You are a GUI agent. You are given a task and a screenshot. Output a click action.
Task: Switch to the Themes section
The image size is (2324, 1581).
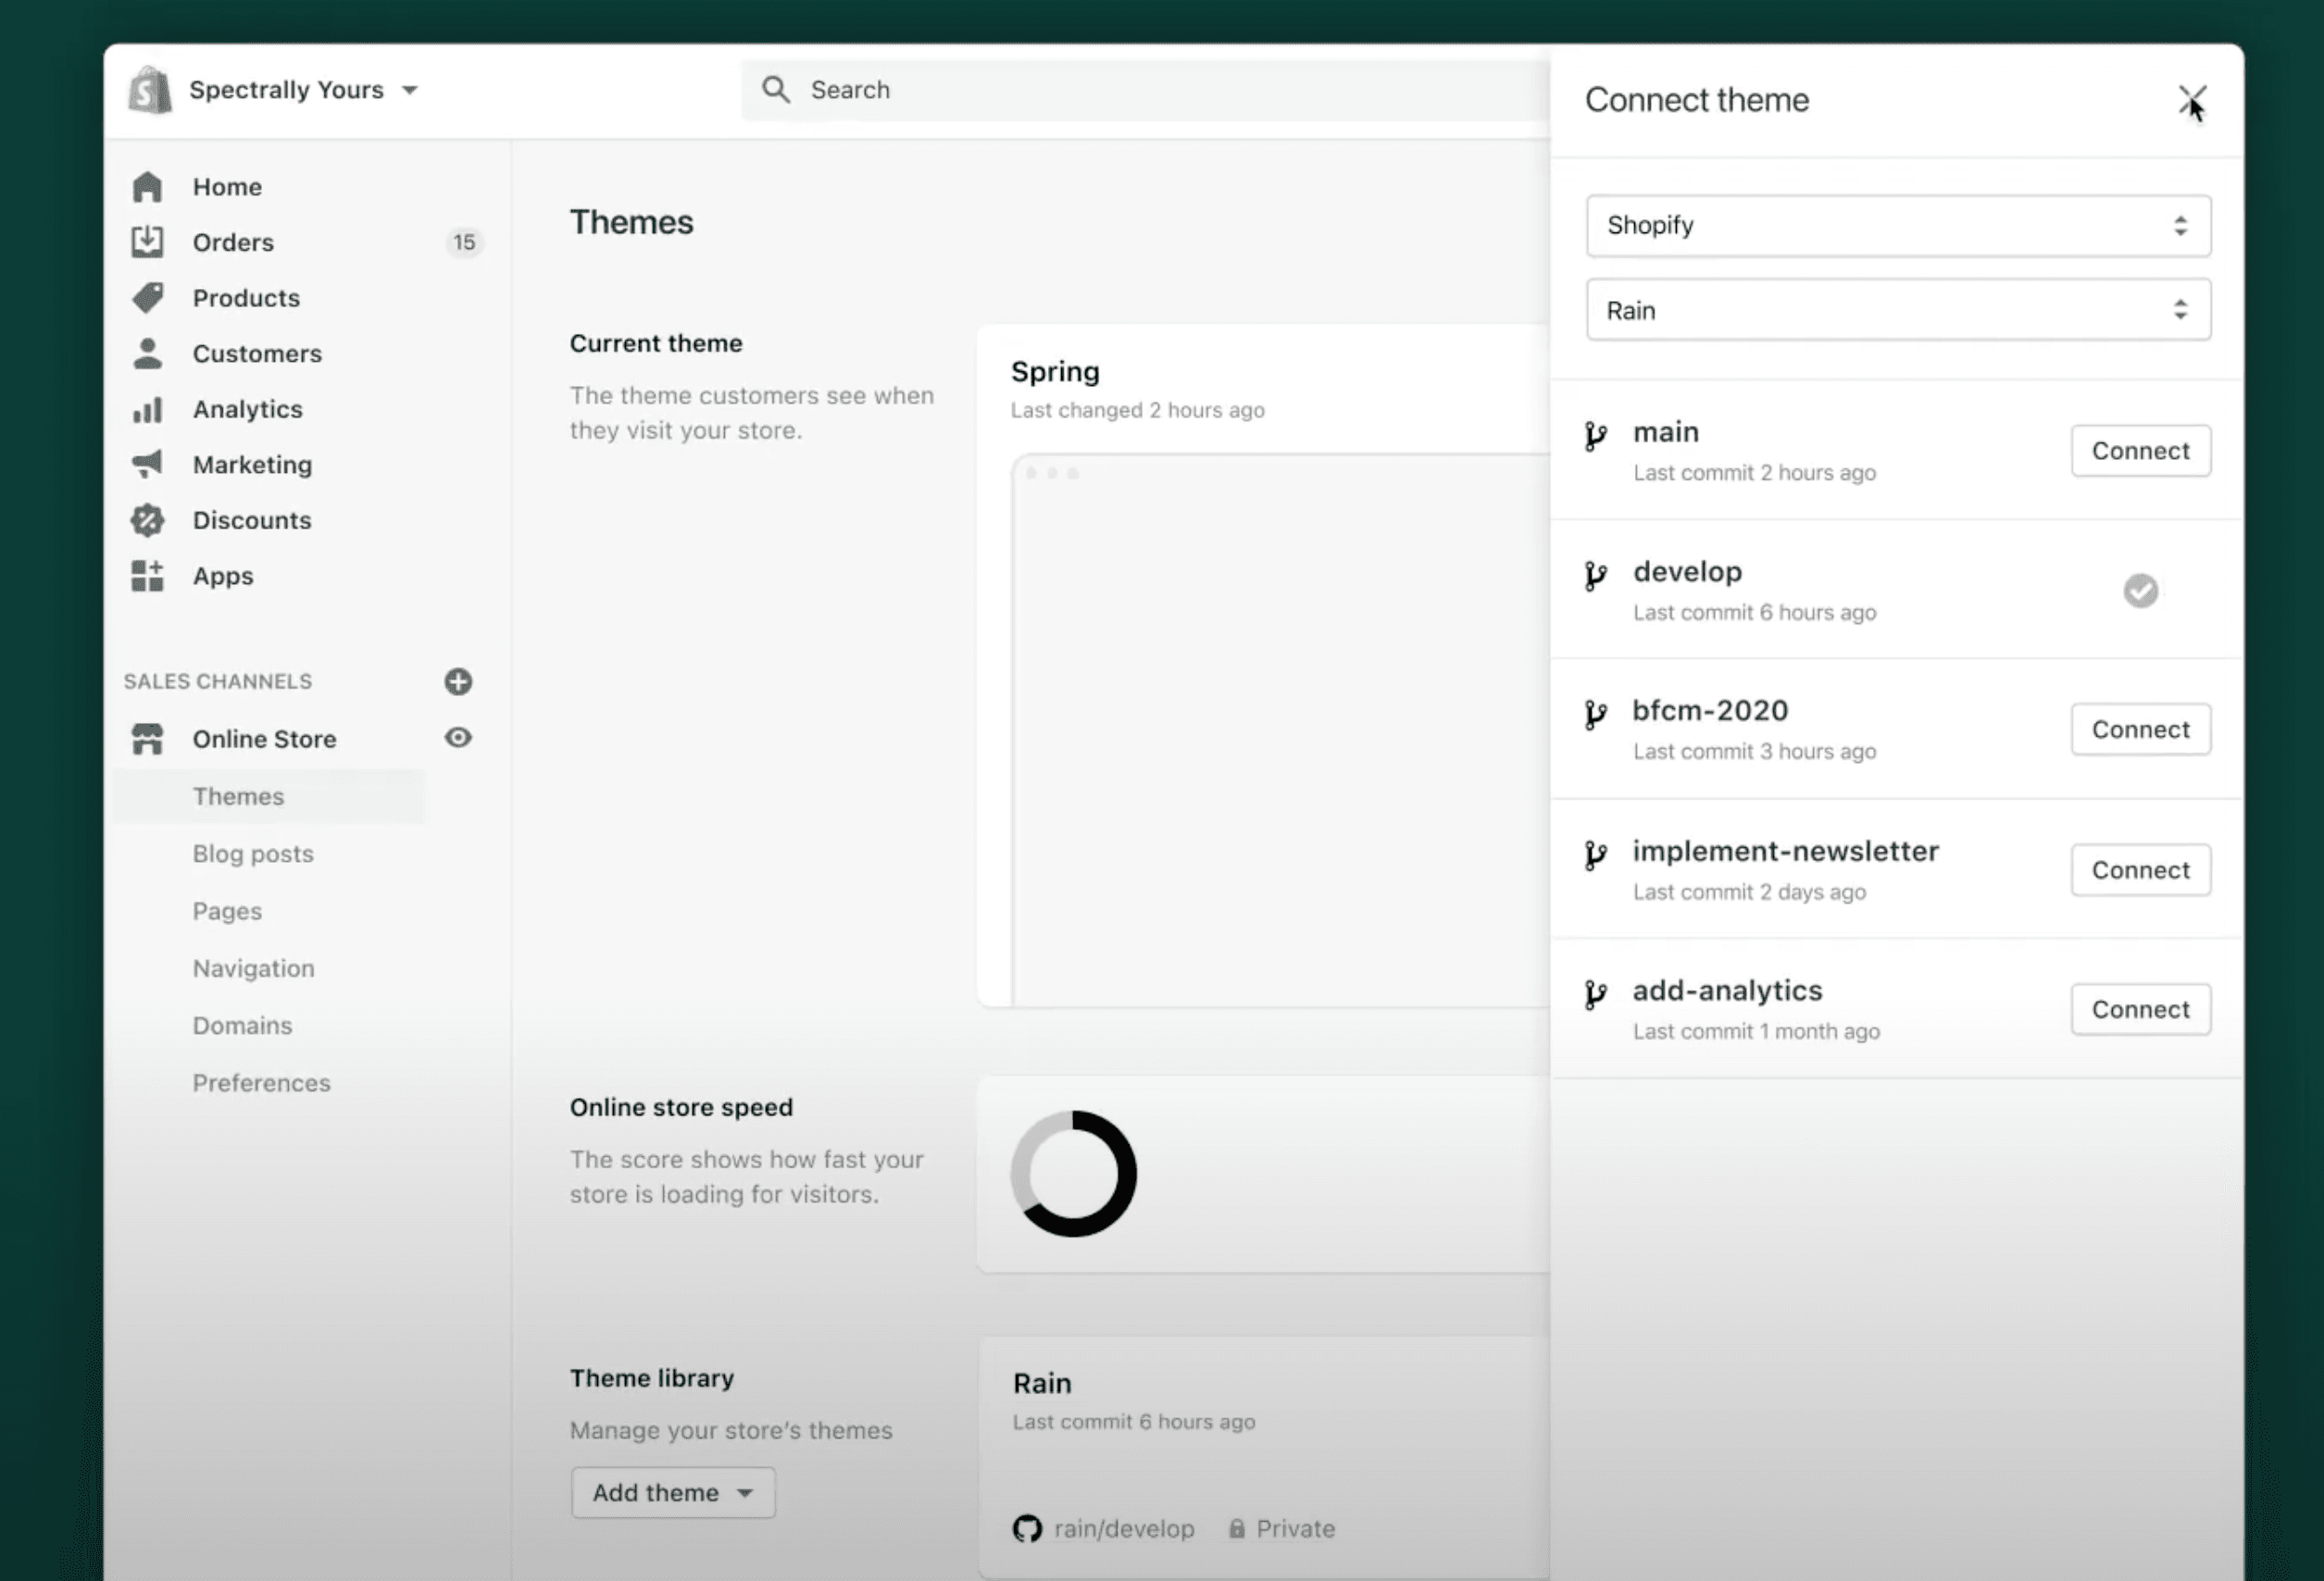238,796
